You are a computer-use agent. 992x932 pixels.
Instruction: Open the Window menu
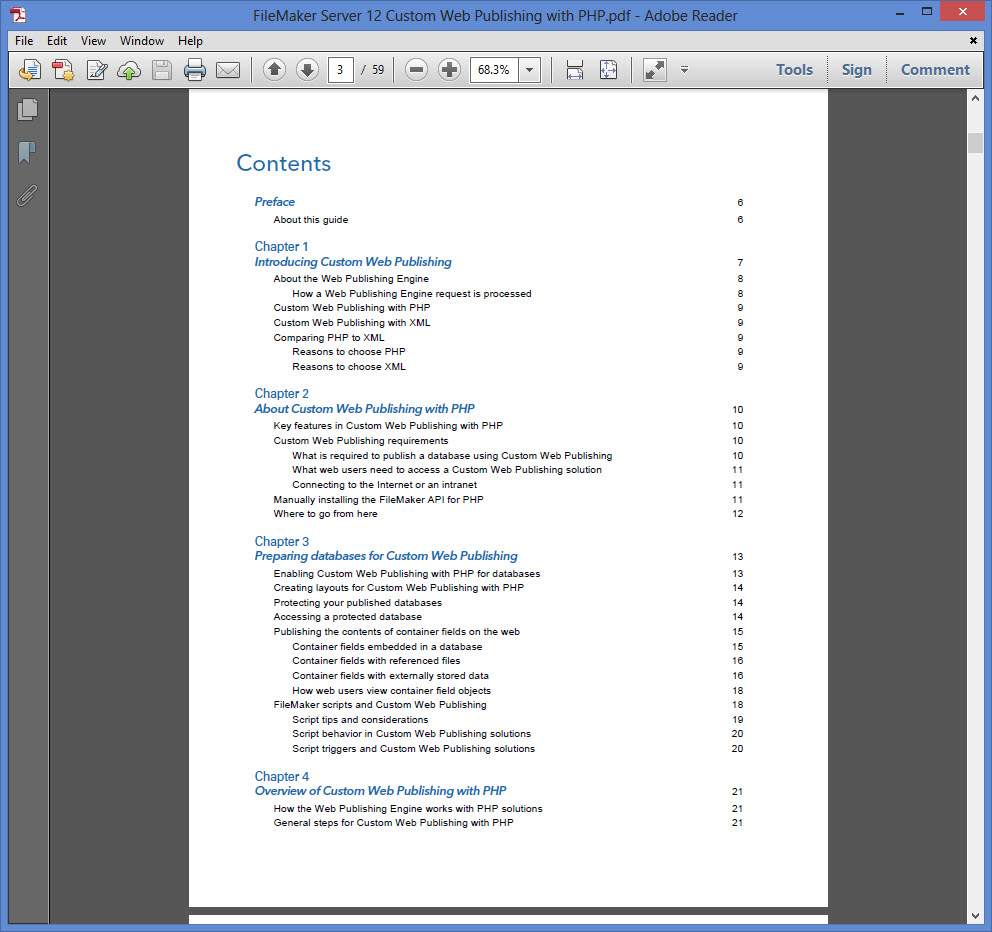[142, 40]
